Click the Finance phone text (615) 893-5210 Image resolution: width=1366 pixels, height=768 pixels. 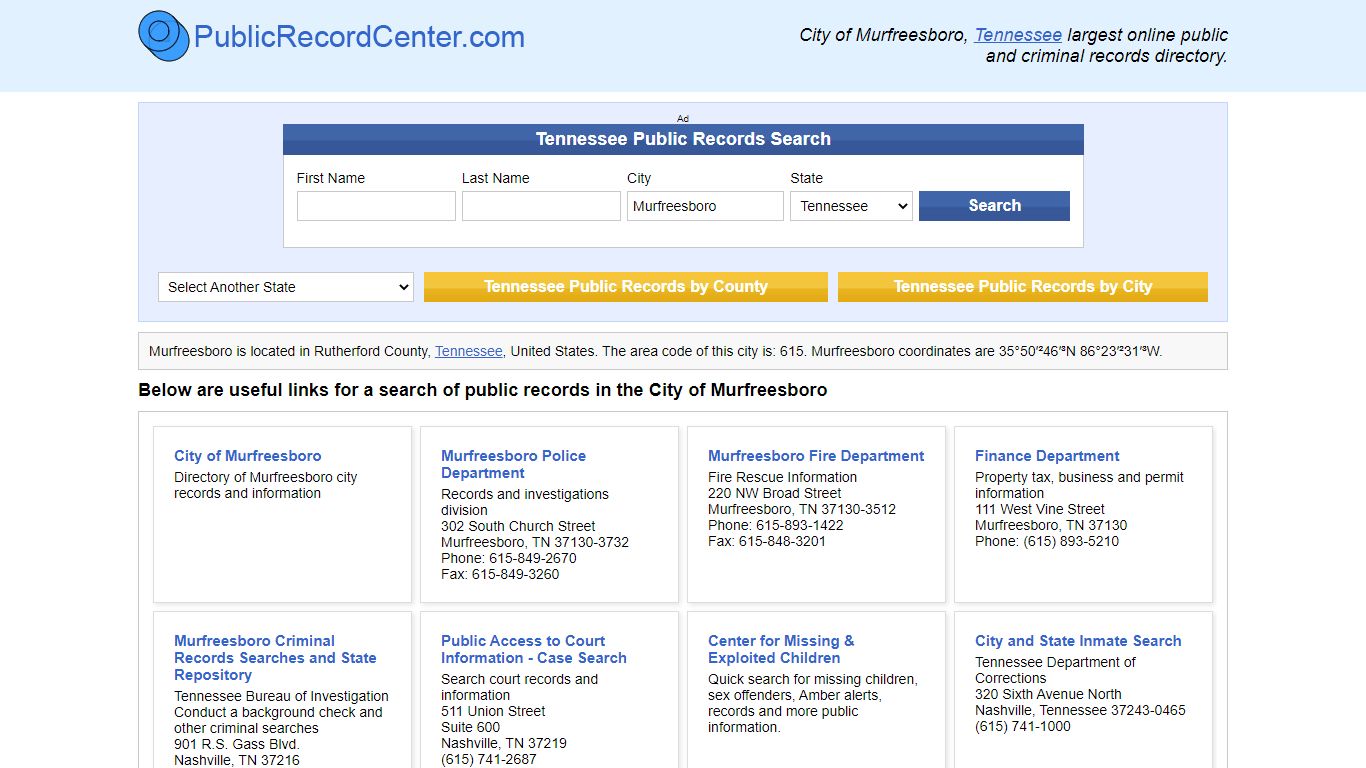tap(1071, 541)
